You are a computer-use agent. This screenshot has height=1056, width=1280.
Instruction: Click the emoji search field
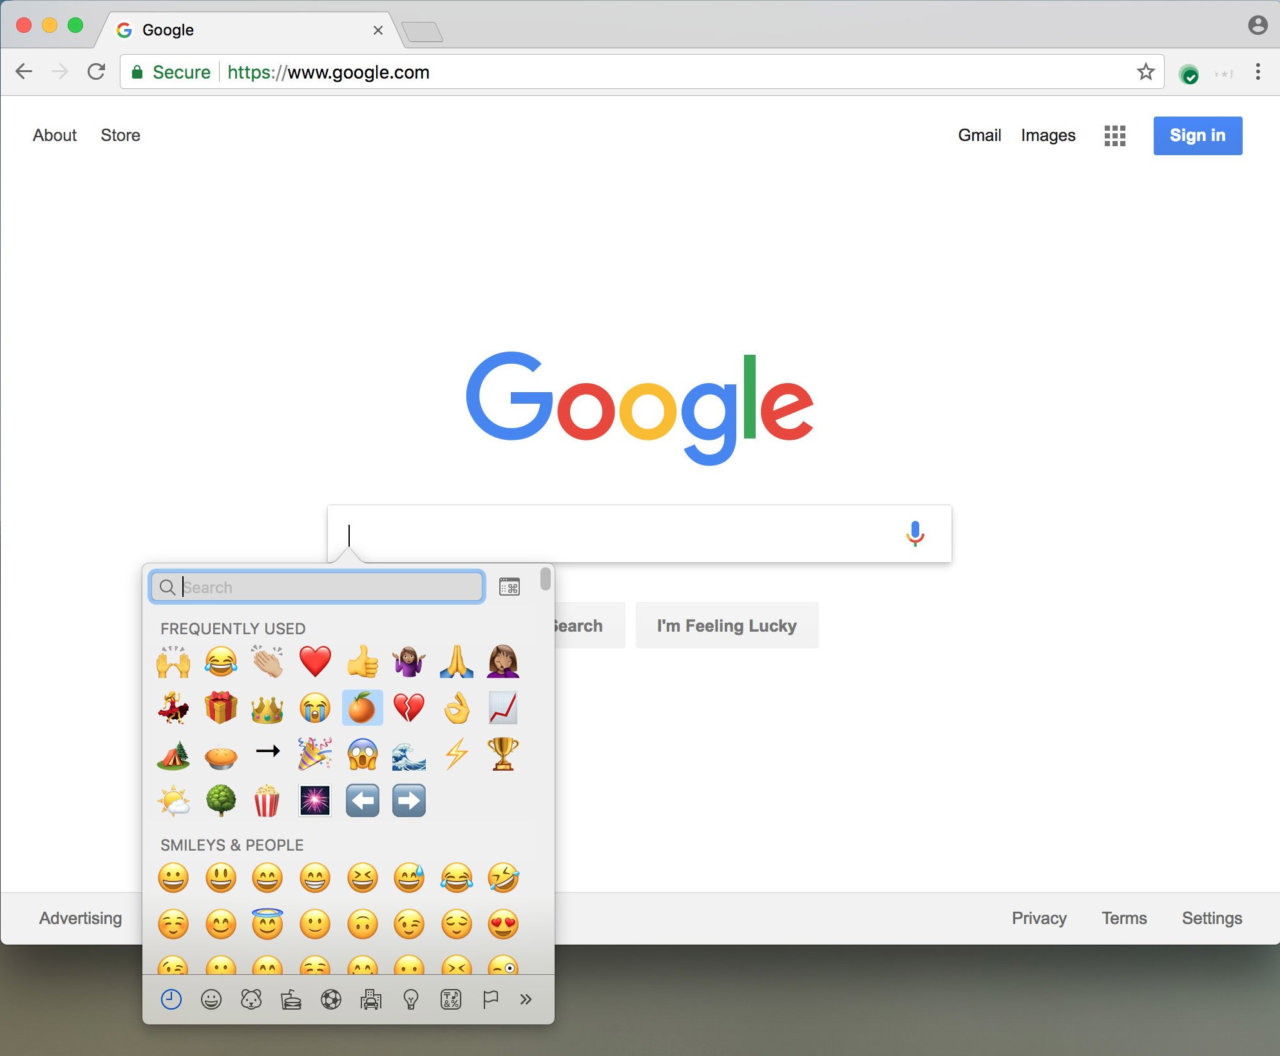click(x=317, y=587)
